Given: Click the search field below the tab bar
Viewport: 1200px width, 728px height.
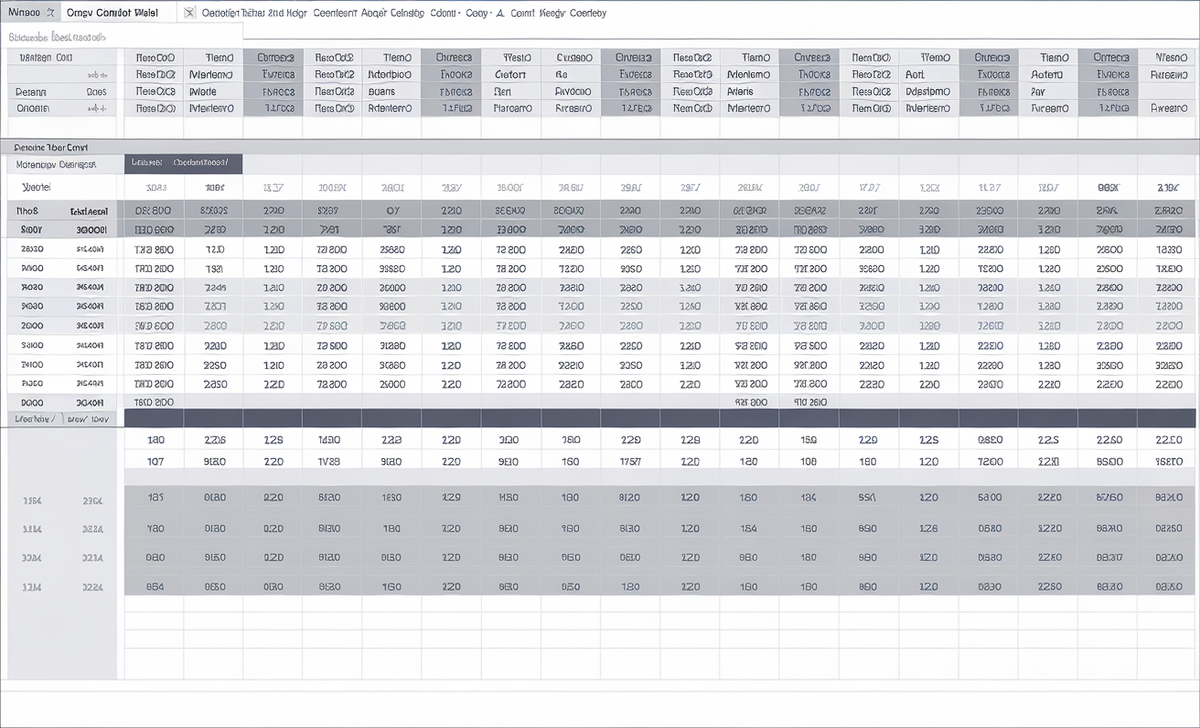Looking at the screenshot, I should point(120,37).
